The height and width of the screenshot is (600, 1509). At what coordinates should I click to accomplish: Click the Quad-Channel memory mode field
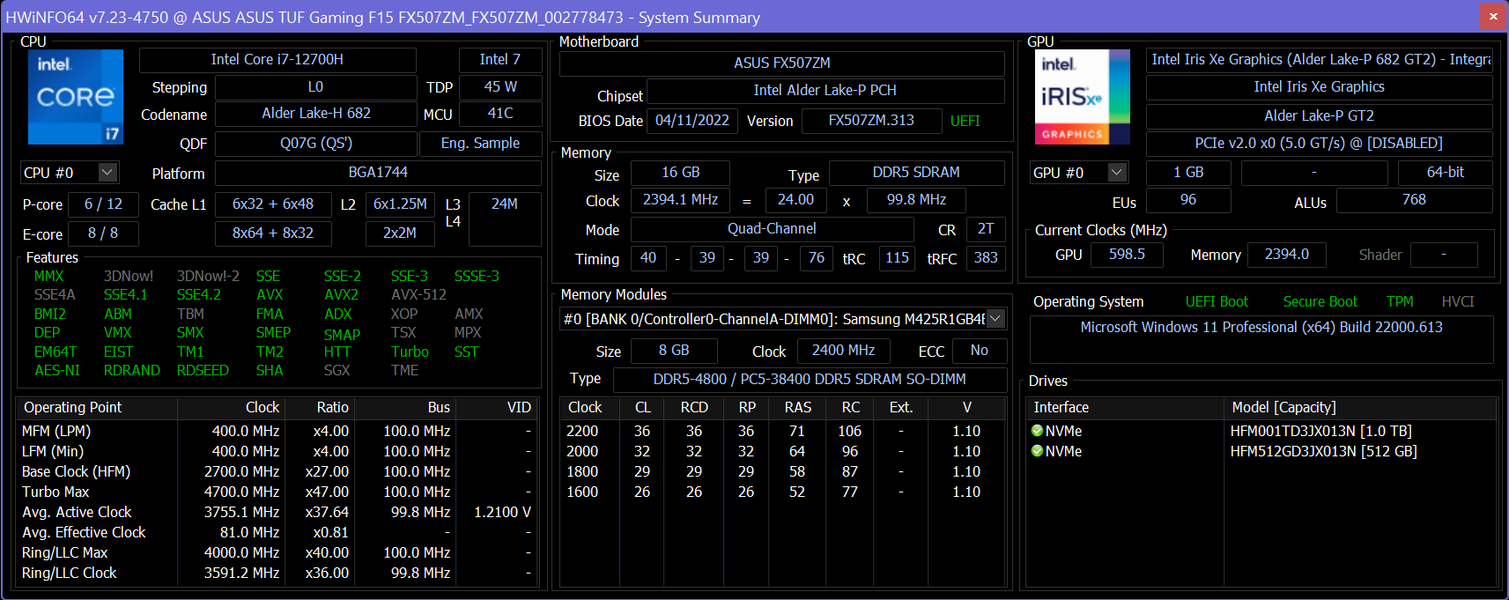tap(772, 230)
